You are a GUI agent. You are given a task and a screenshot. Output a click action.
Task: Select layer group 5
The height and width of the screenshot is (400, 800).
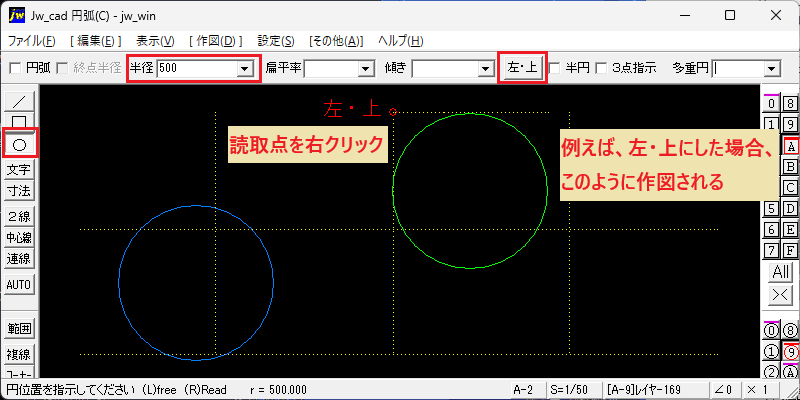(772, 208)
